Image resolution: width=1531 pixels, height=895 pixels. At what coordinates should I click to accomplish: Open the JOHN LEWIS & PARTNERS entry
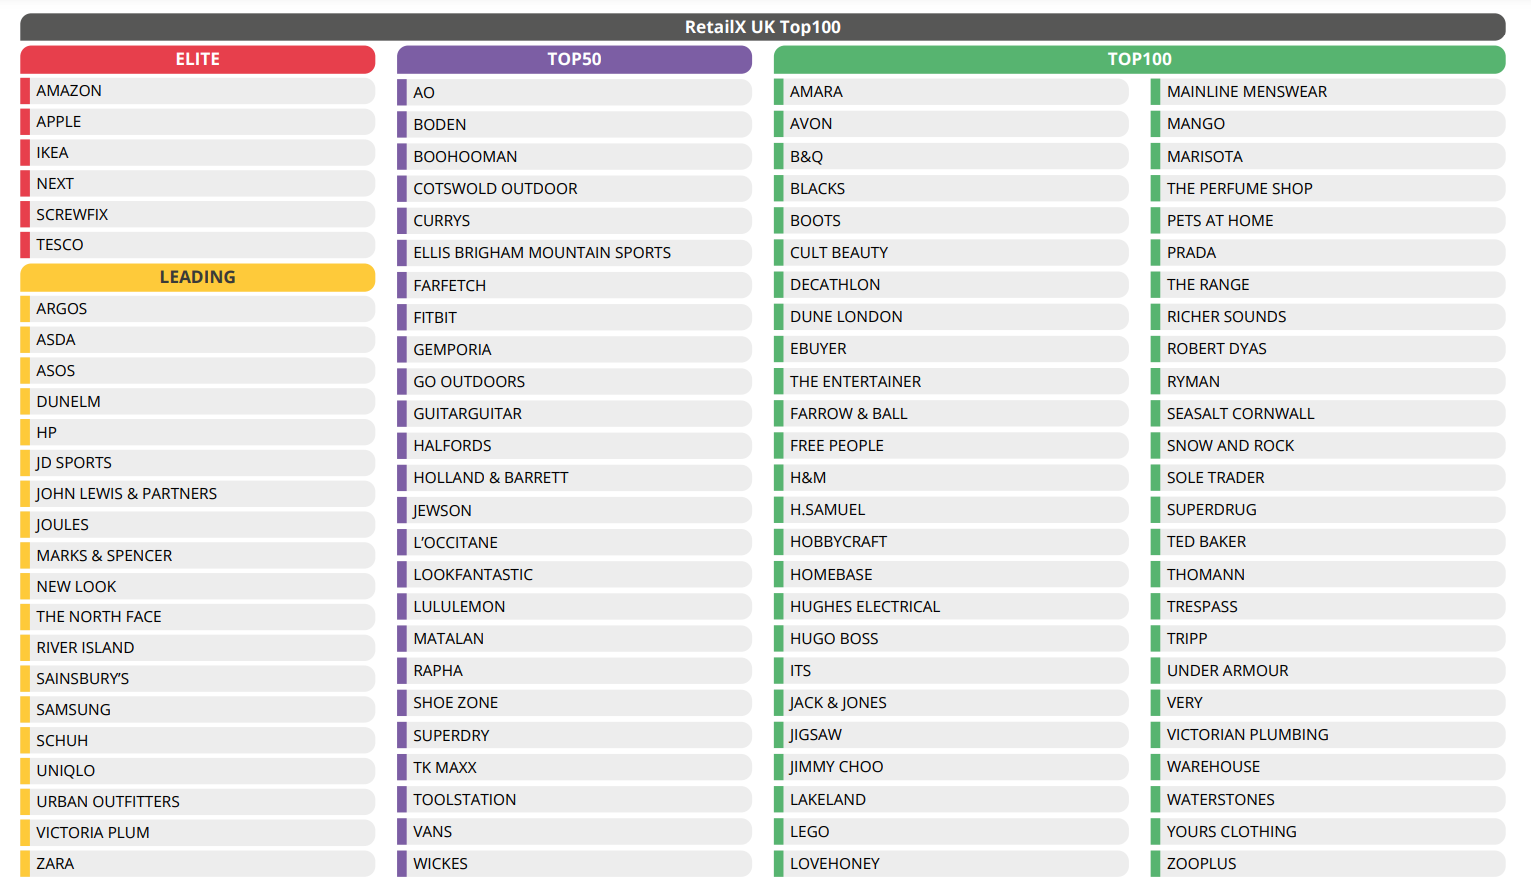[x=126, y=494]
